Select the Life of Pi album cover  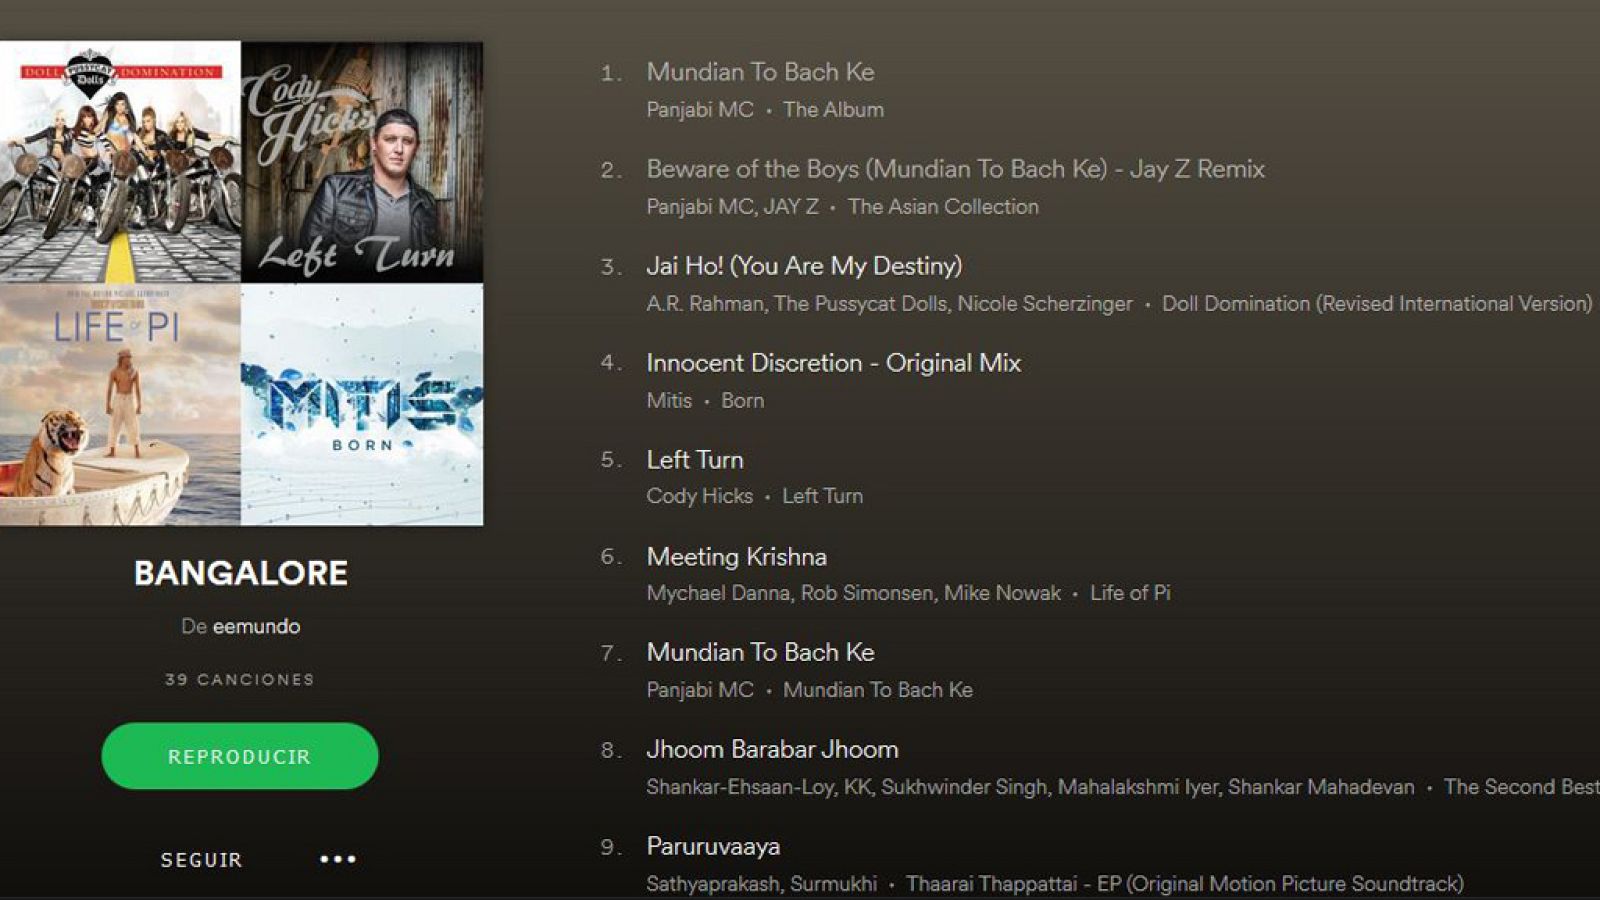[120, 405]
